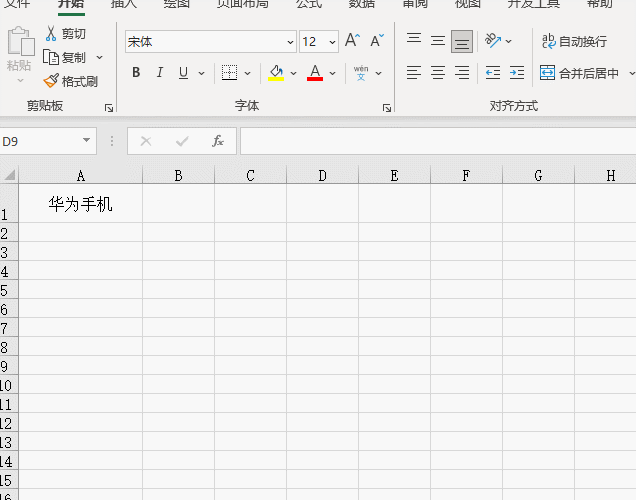Select column A header

pos(80,175)
